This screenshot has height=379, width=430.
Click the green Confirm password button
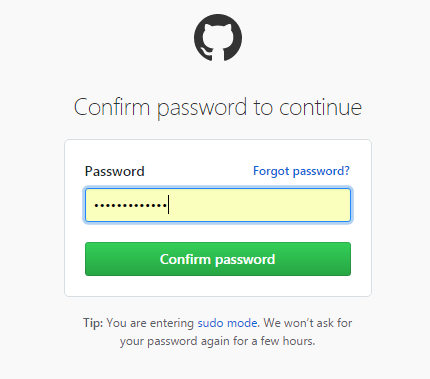pos(218,259)
